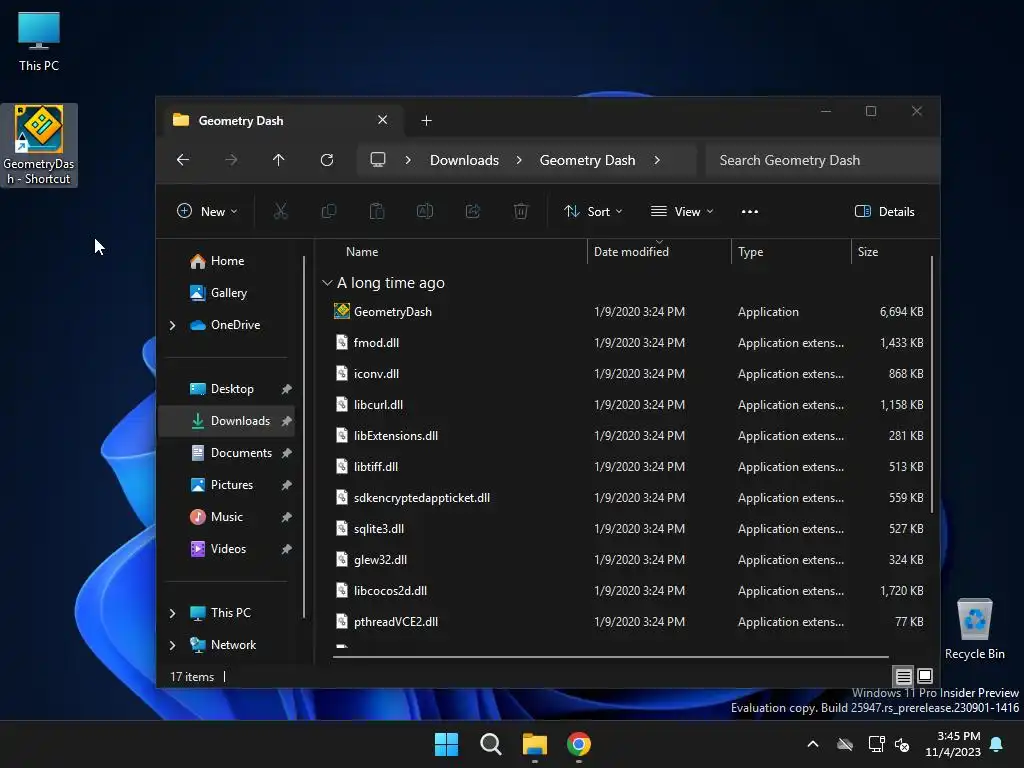This screenshot has height=768, width=1024.
Task: Switch to large thumbnails view icon in status bar
Action: point(925,676)
